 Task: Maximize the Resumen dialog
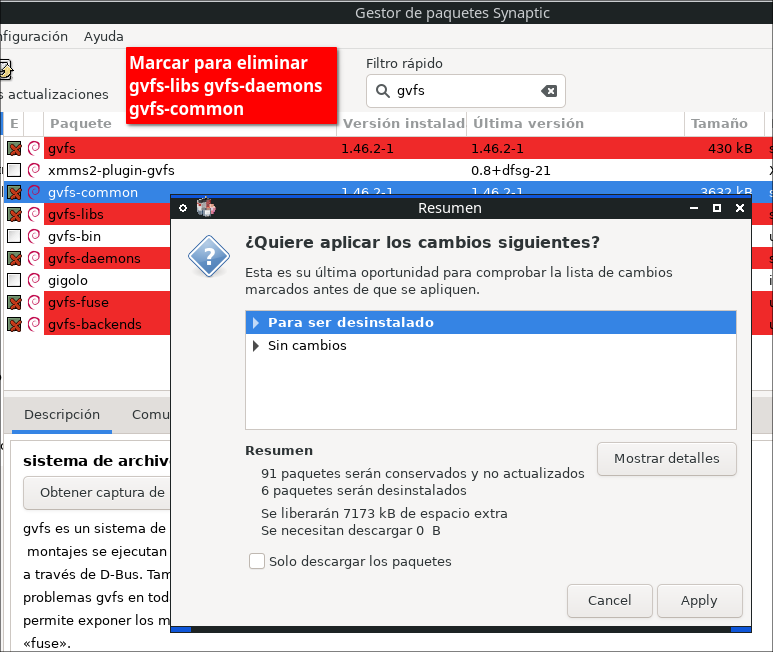[717, 208]
